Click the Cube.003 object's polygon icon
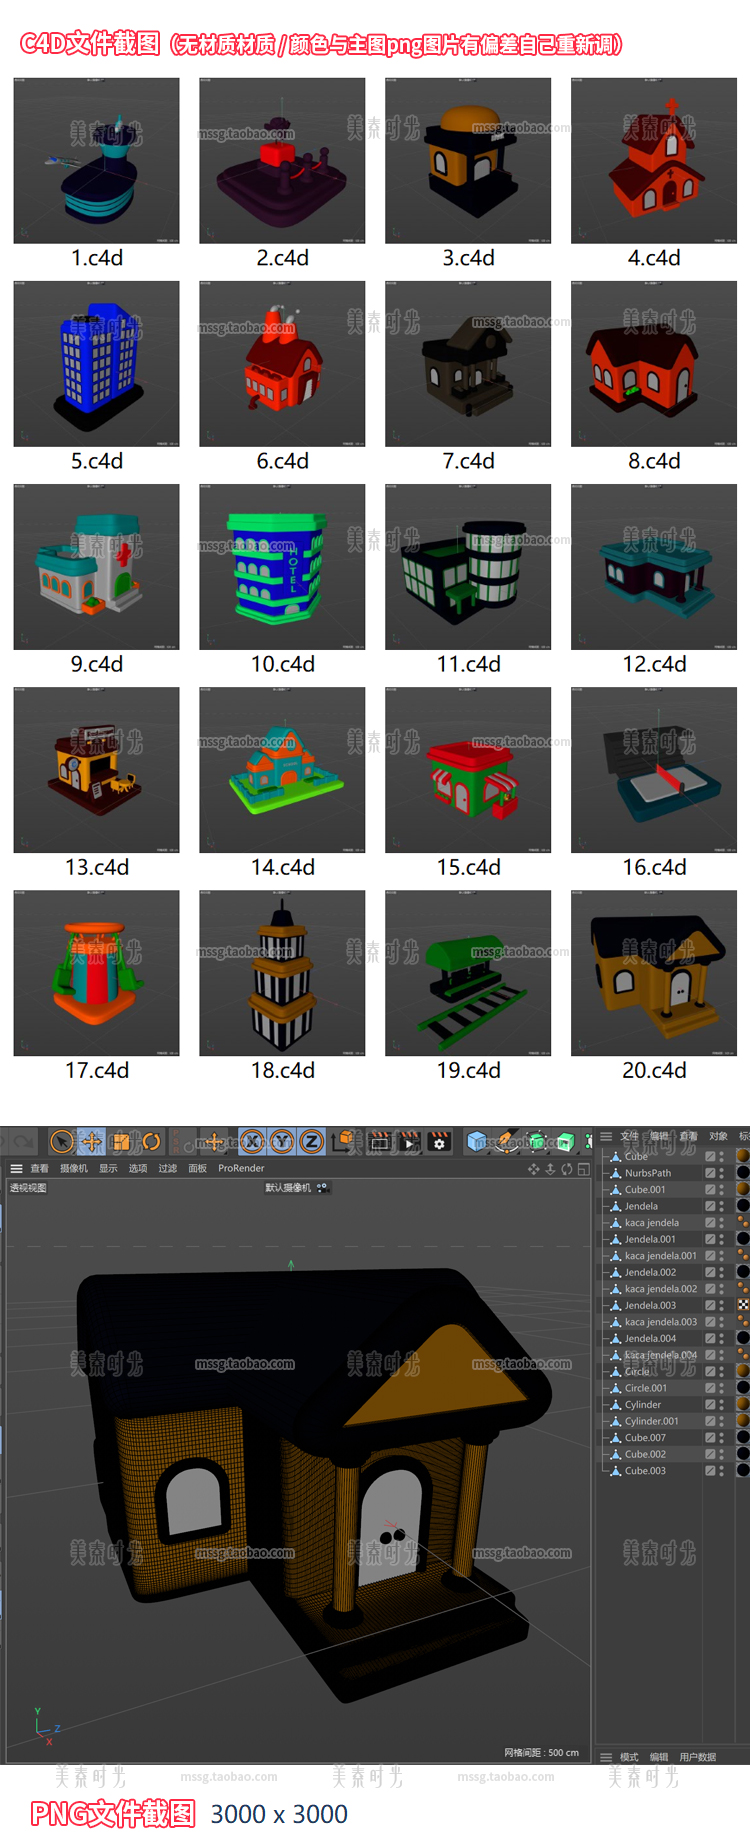 [615, 1471]
